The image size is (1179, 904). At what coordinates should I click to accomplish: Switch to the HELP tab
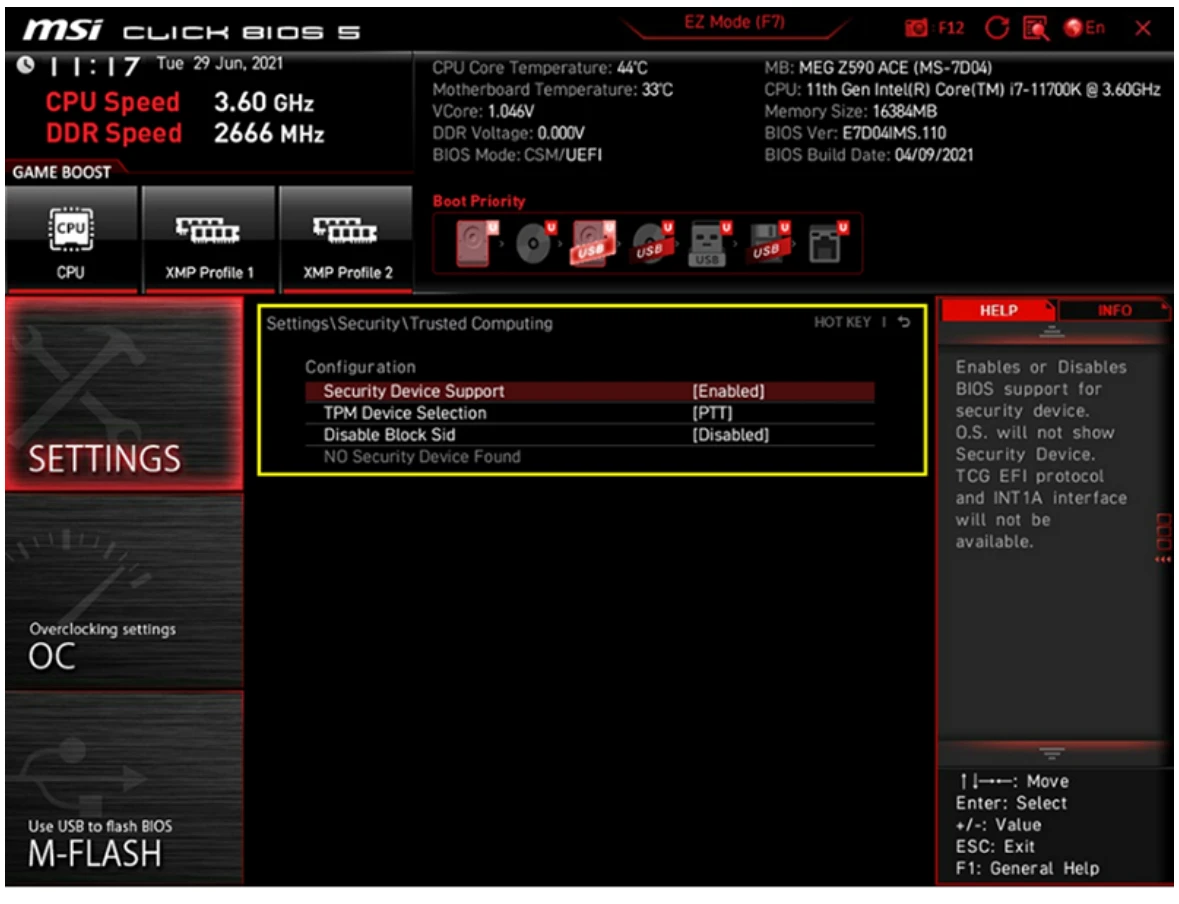click(x=997, y=311)
